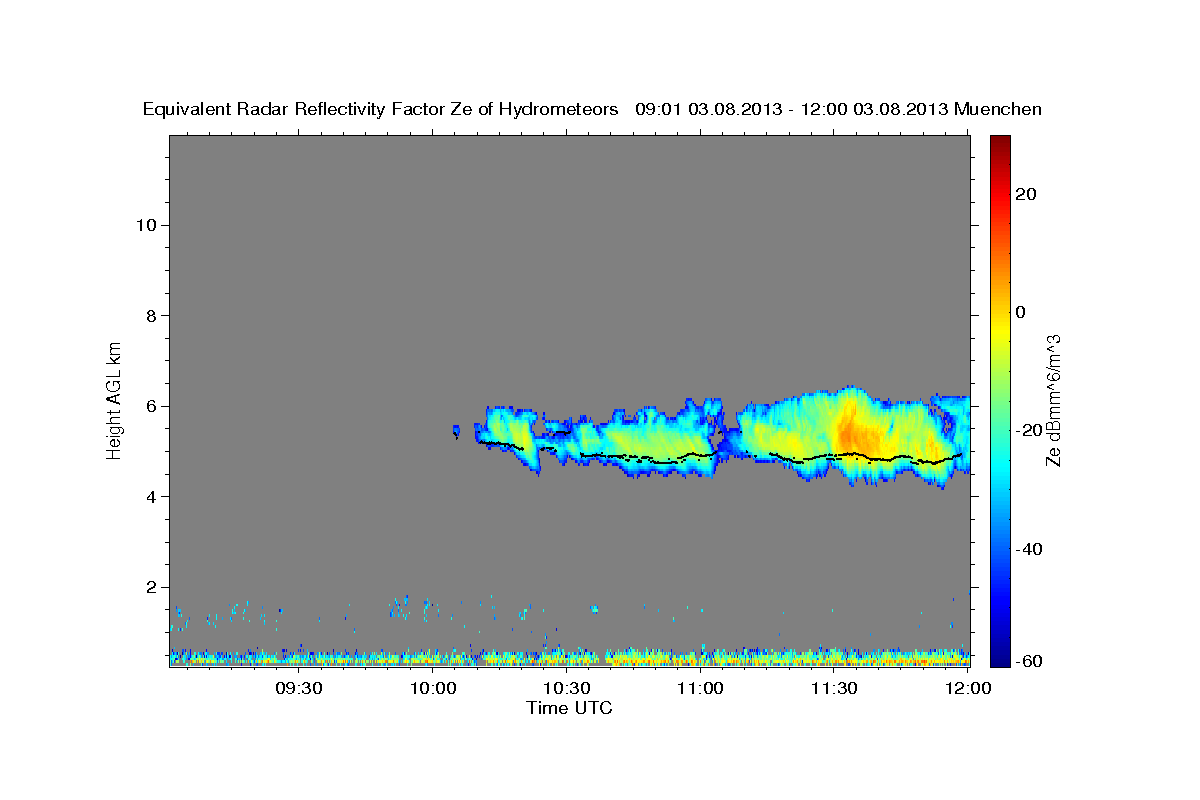
Task: Click the 09:30 time tick label
Action: [x=299, y=689]
